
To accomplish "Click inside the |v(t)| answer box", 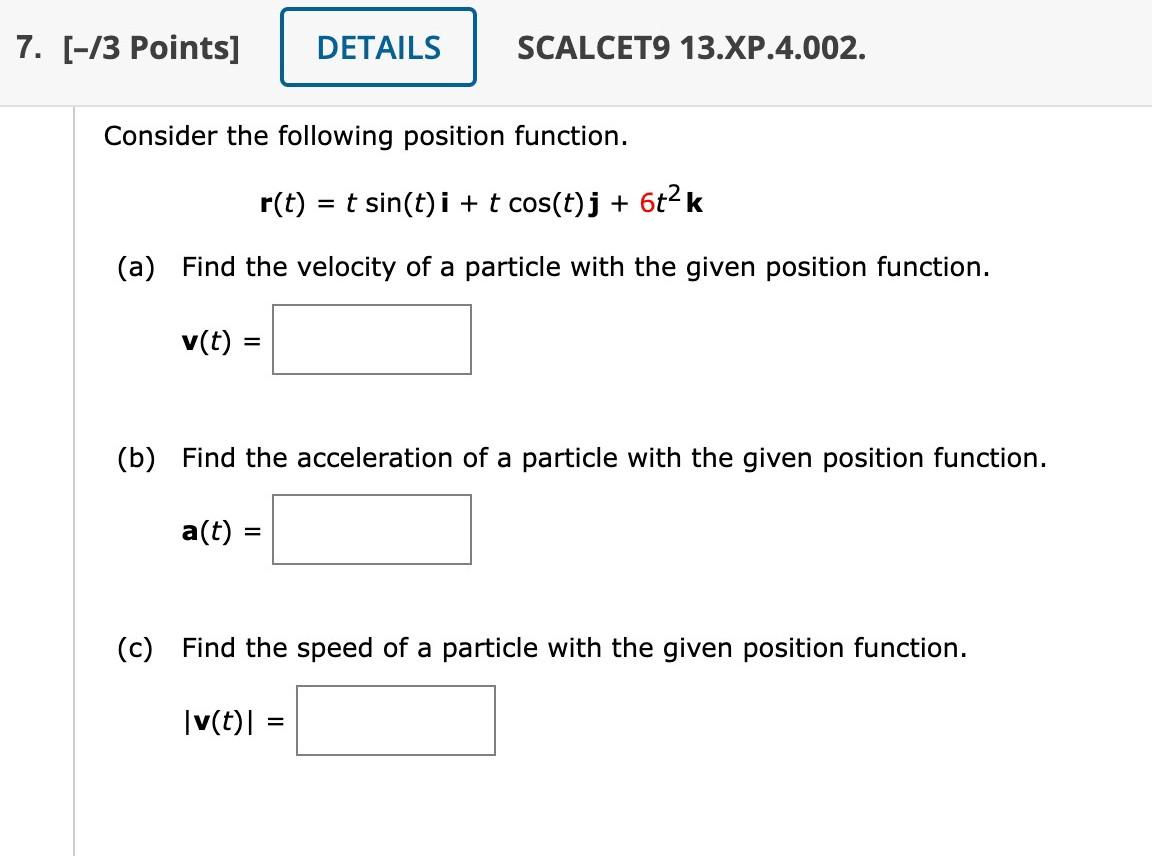I will coord(395,720).
